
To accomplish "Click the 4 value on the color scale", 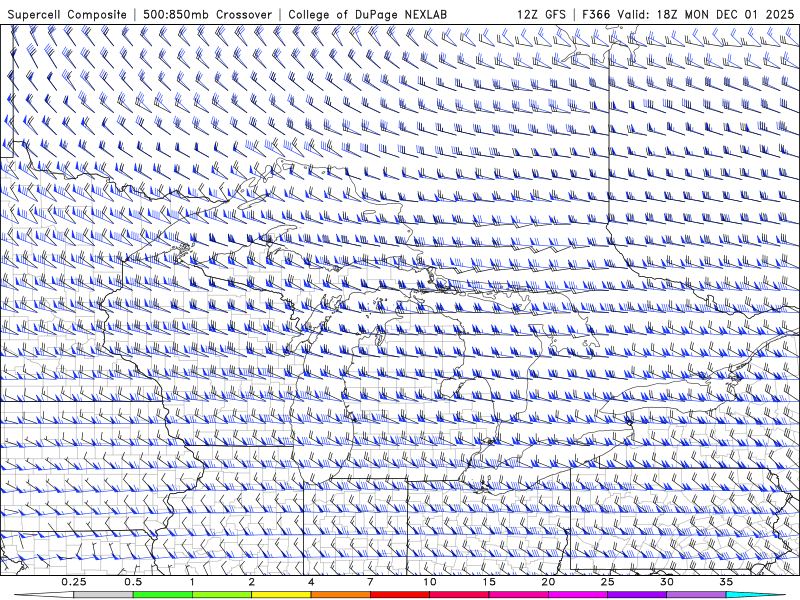I will pos(311,582).
